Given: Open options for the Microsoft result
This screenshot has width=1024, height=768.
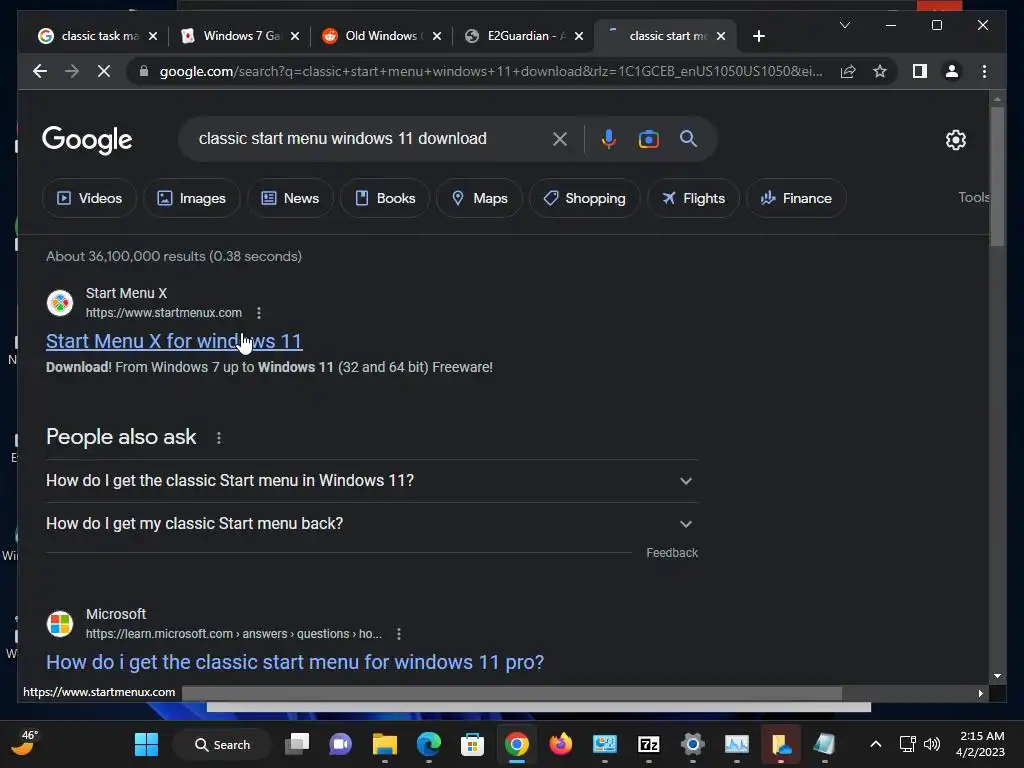Looking at the screenshot, I should pyautogui.click(x=399, y=633).
